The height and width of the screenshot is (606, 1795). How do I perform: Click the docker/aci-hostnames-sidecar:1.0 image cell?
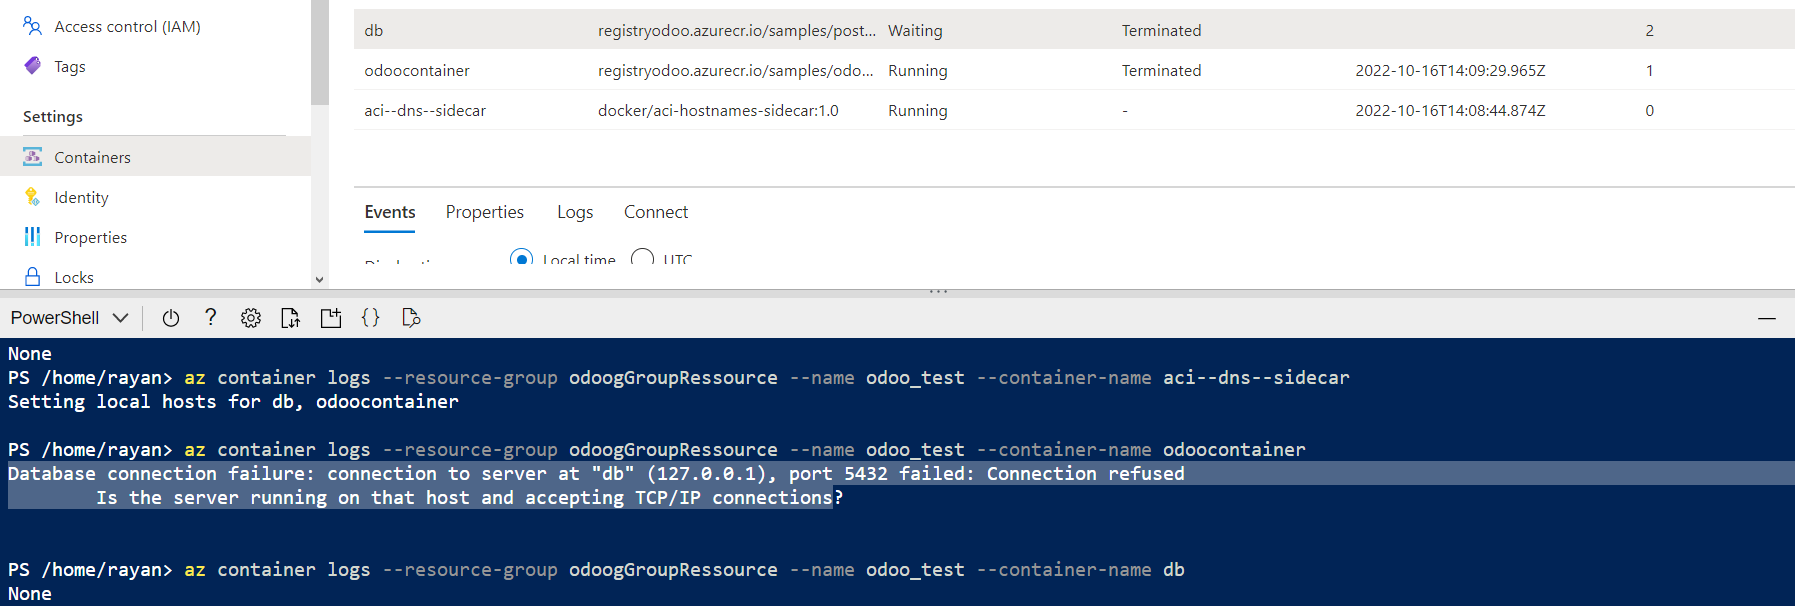718,110
